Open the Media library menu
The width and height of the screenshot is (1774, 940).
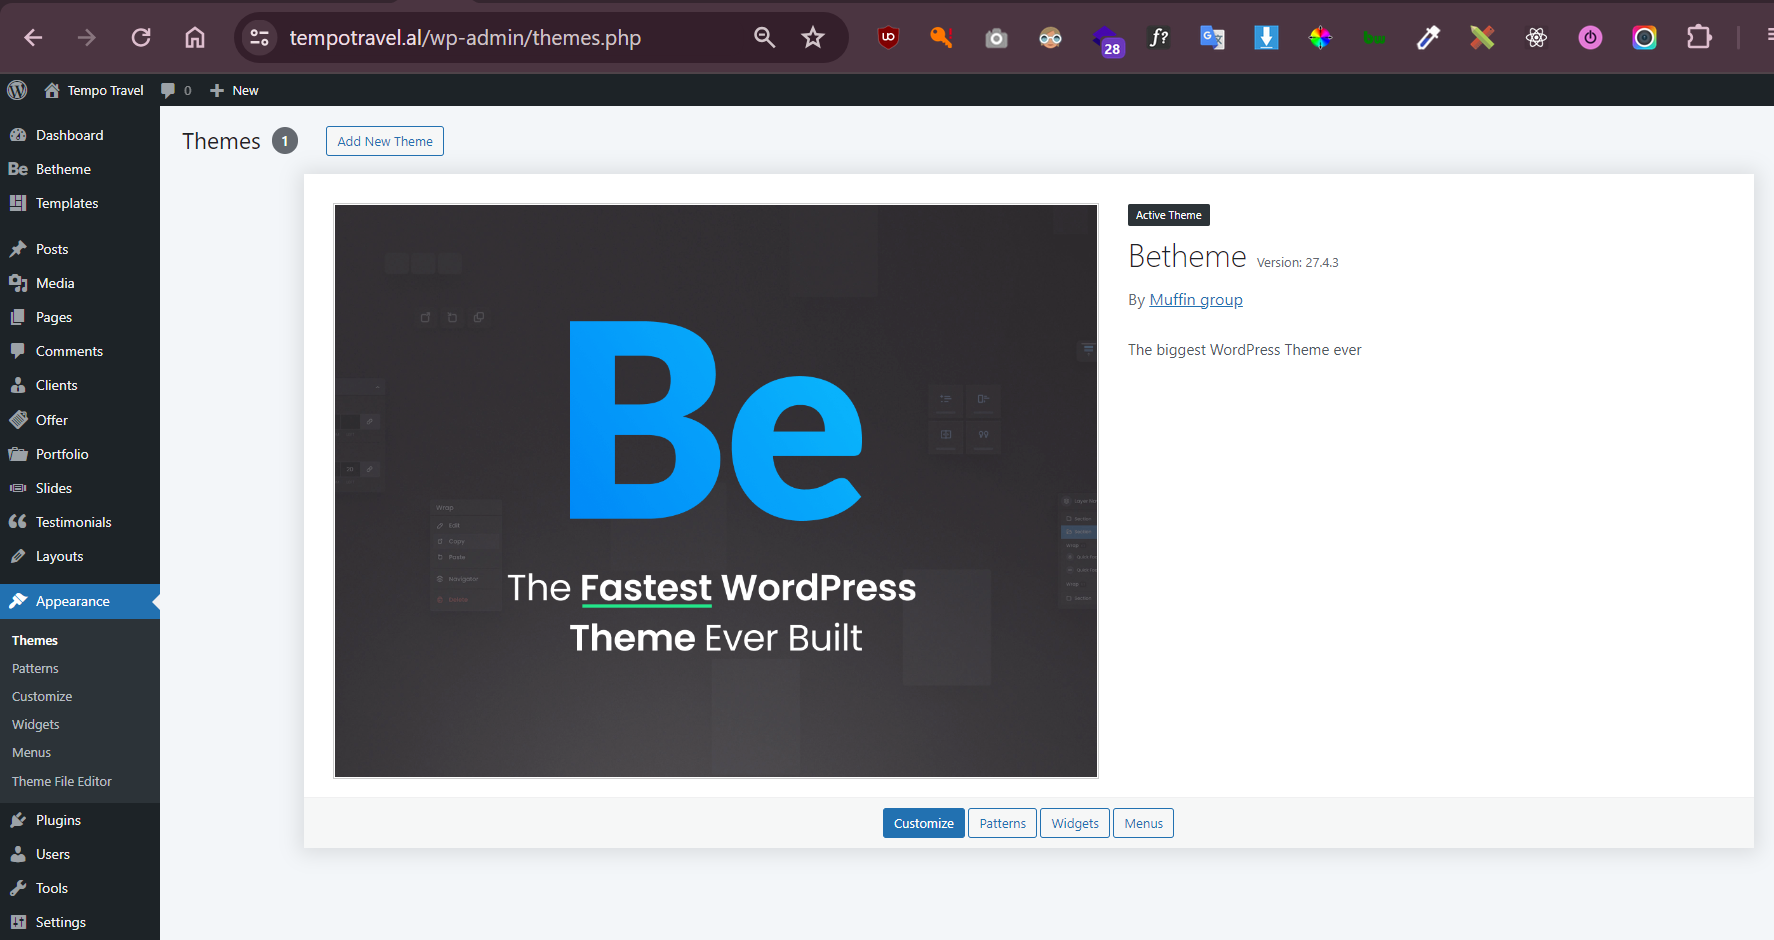tap(80, 283)
